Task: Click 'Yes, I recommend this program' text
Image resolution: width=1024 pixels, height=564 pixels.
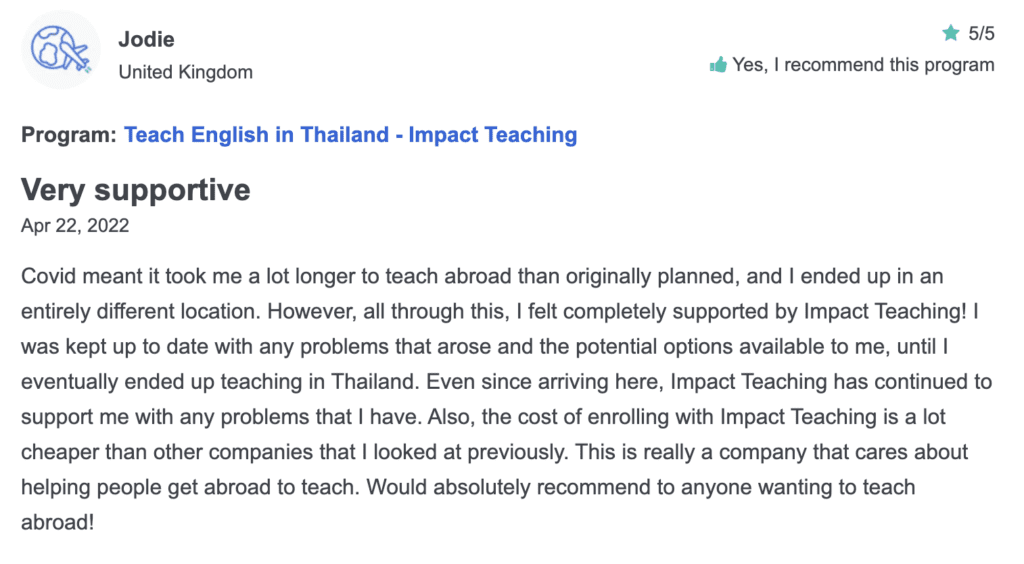Action: pos(863,65)
